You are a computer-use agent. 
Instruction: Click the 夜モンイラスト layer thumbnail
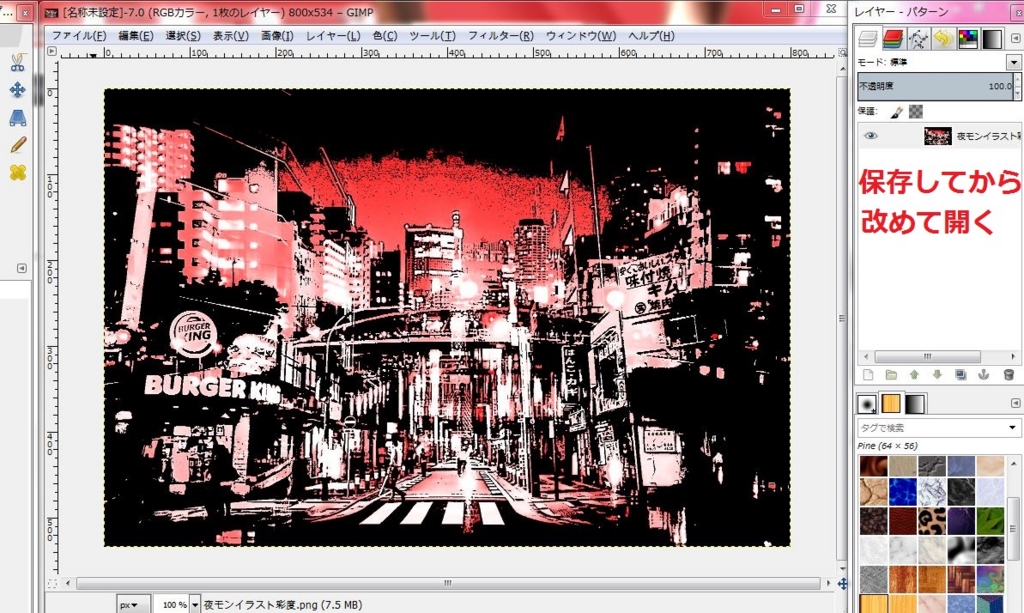click(x=938, y=136)
